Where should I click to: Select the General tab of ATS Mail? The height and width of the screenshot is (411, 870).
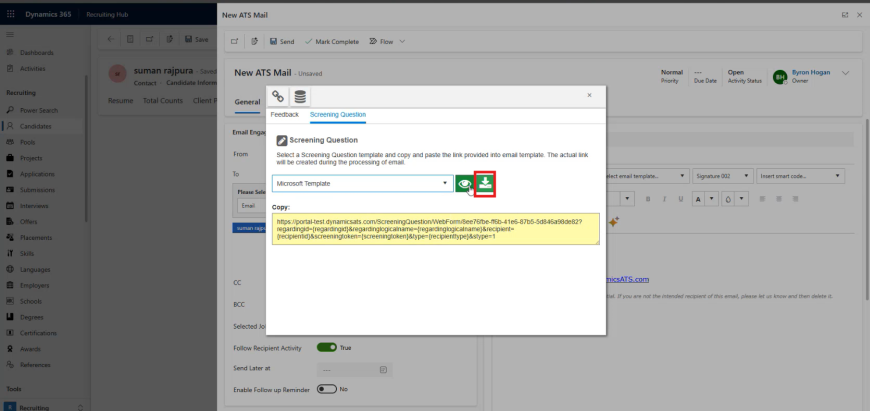247,102
